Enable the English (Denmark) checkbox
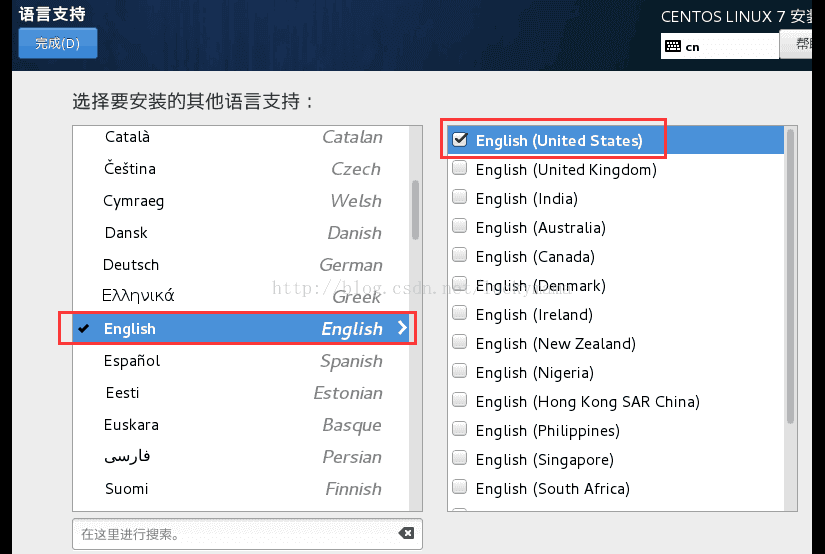Screen dimensions: 825x554 tap(459, 284)
